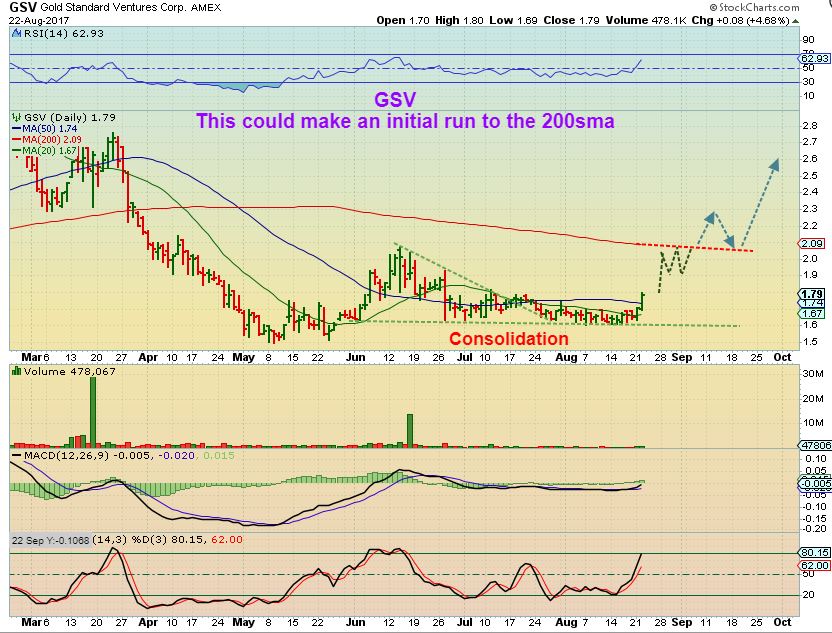The image size is (832, 633).
Task: Click the High 1.80 value
Action: tap(460, 21)
